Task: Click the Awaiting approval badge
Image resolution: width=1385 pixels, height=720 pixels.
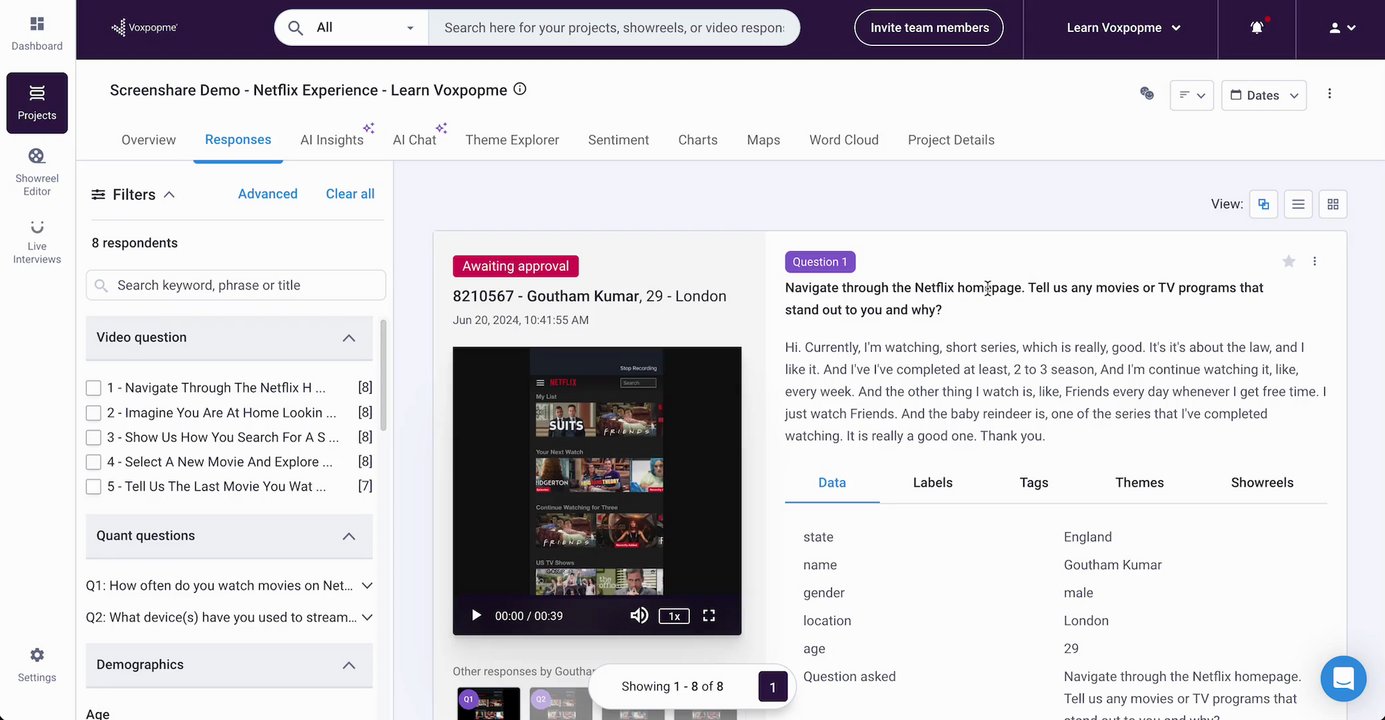Action: [515, 266]
